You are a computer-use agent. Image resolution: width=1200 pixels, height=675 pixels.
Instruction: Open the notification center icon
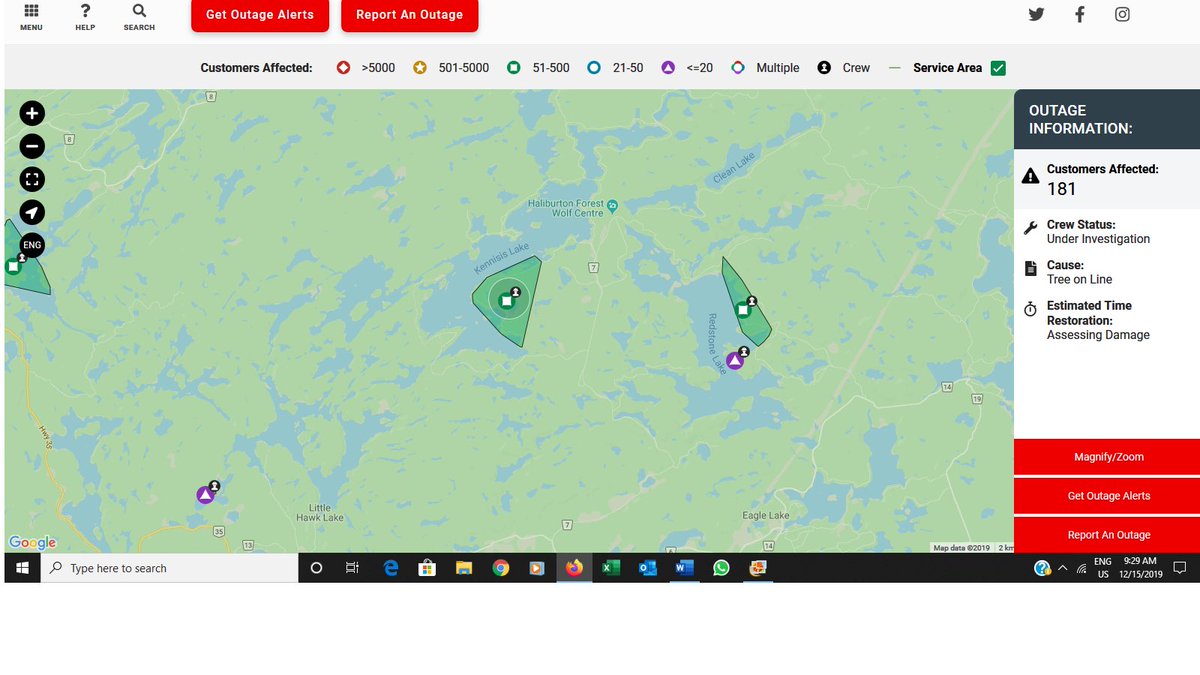pyautogui.click(x=1179, y=568)
